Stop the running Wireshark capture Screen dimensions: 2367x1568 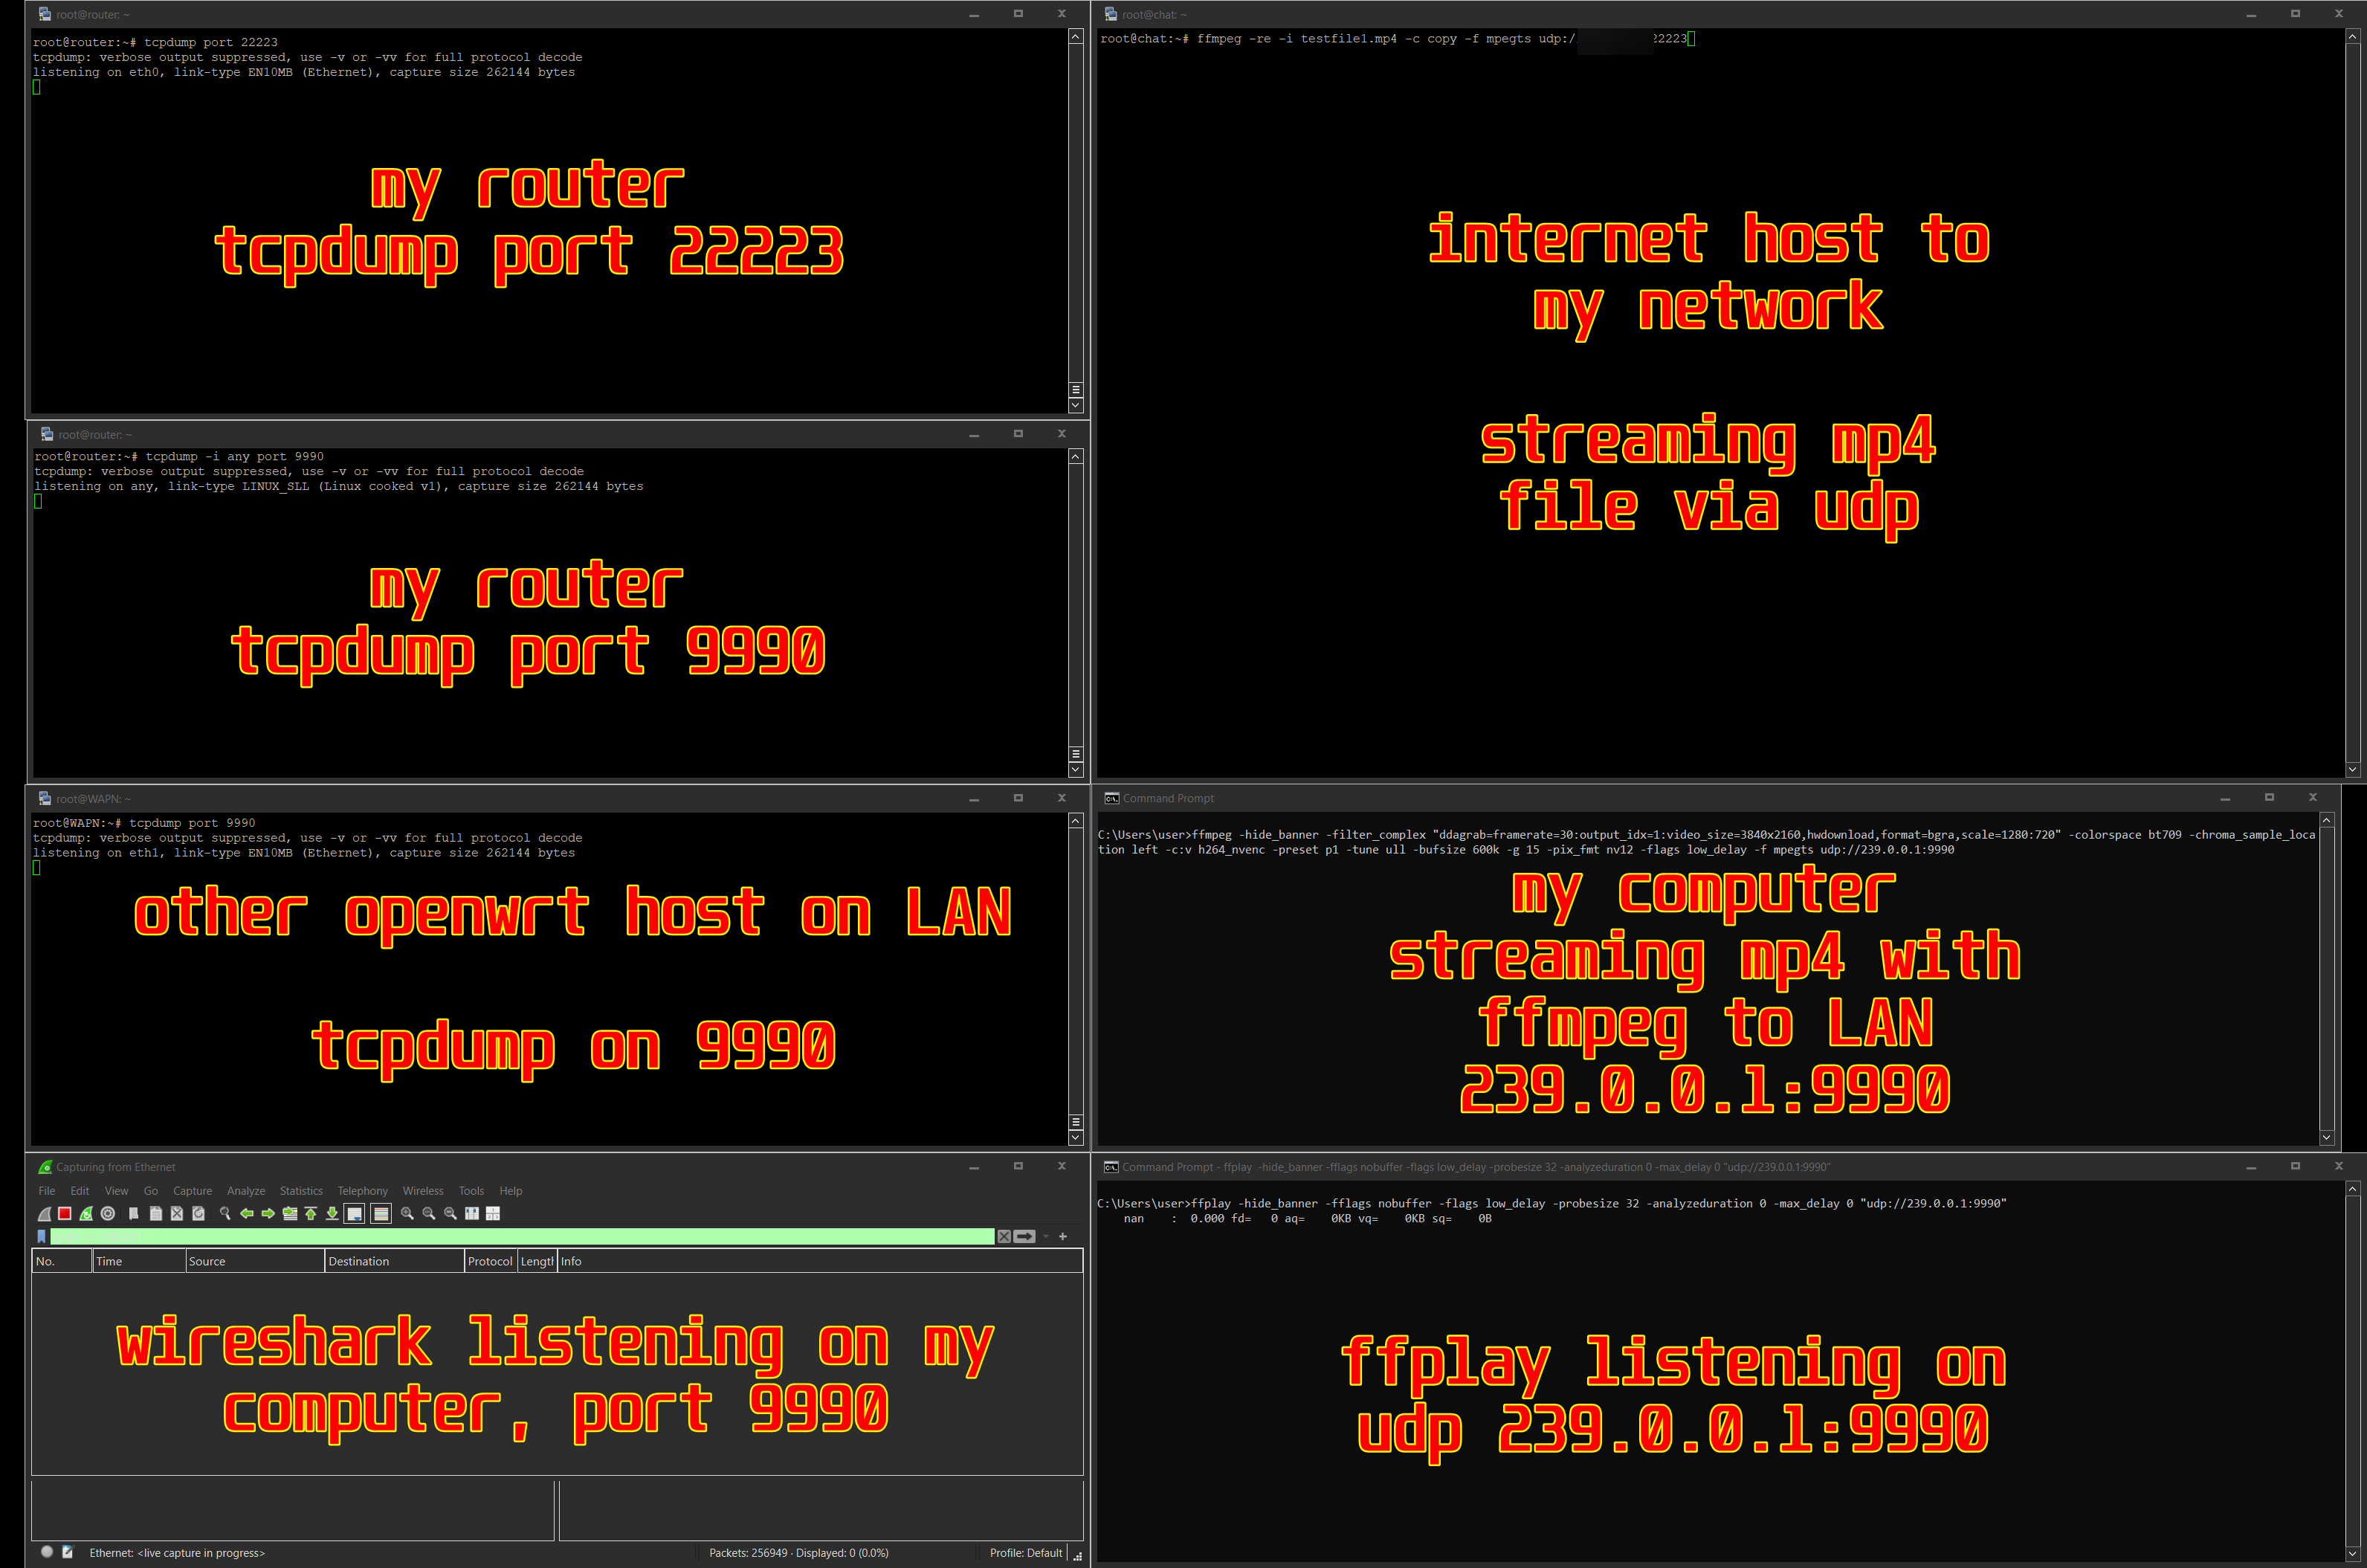[x=65, y=1213]
